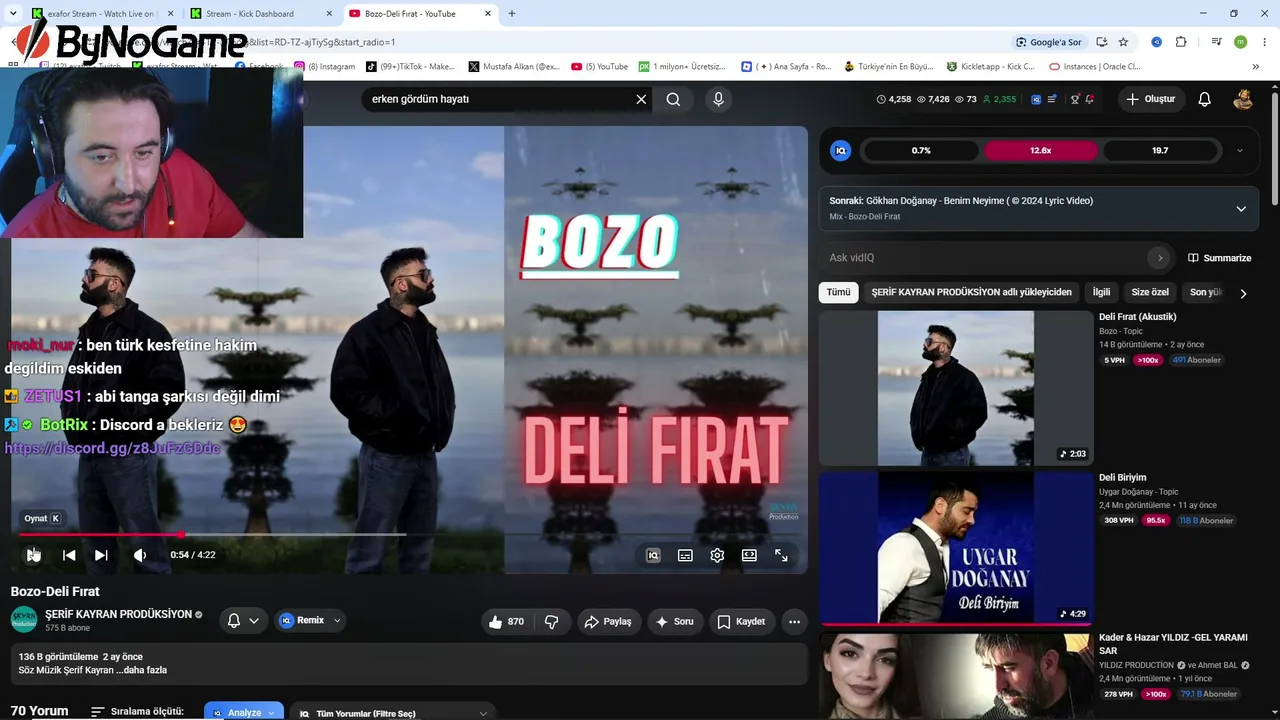Open the vidIQ Remix dropdown

point(311,621)
